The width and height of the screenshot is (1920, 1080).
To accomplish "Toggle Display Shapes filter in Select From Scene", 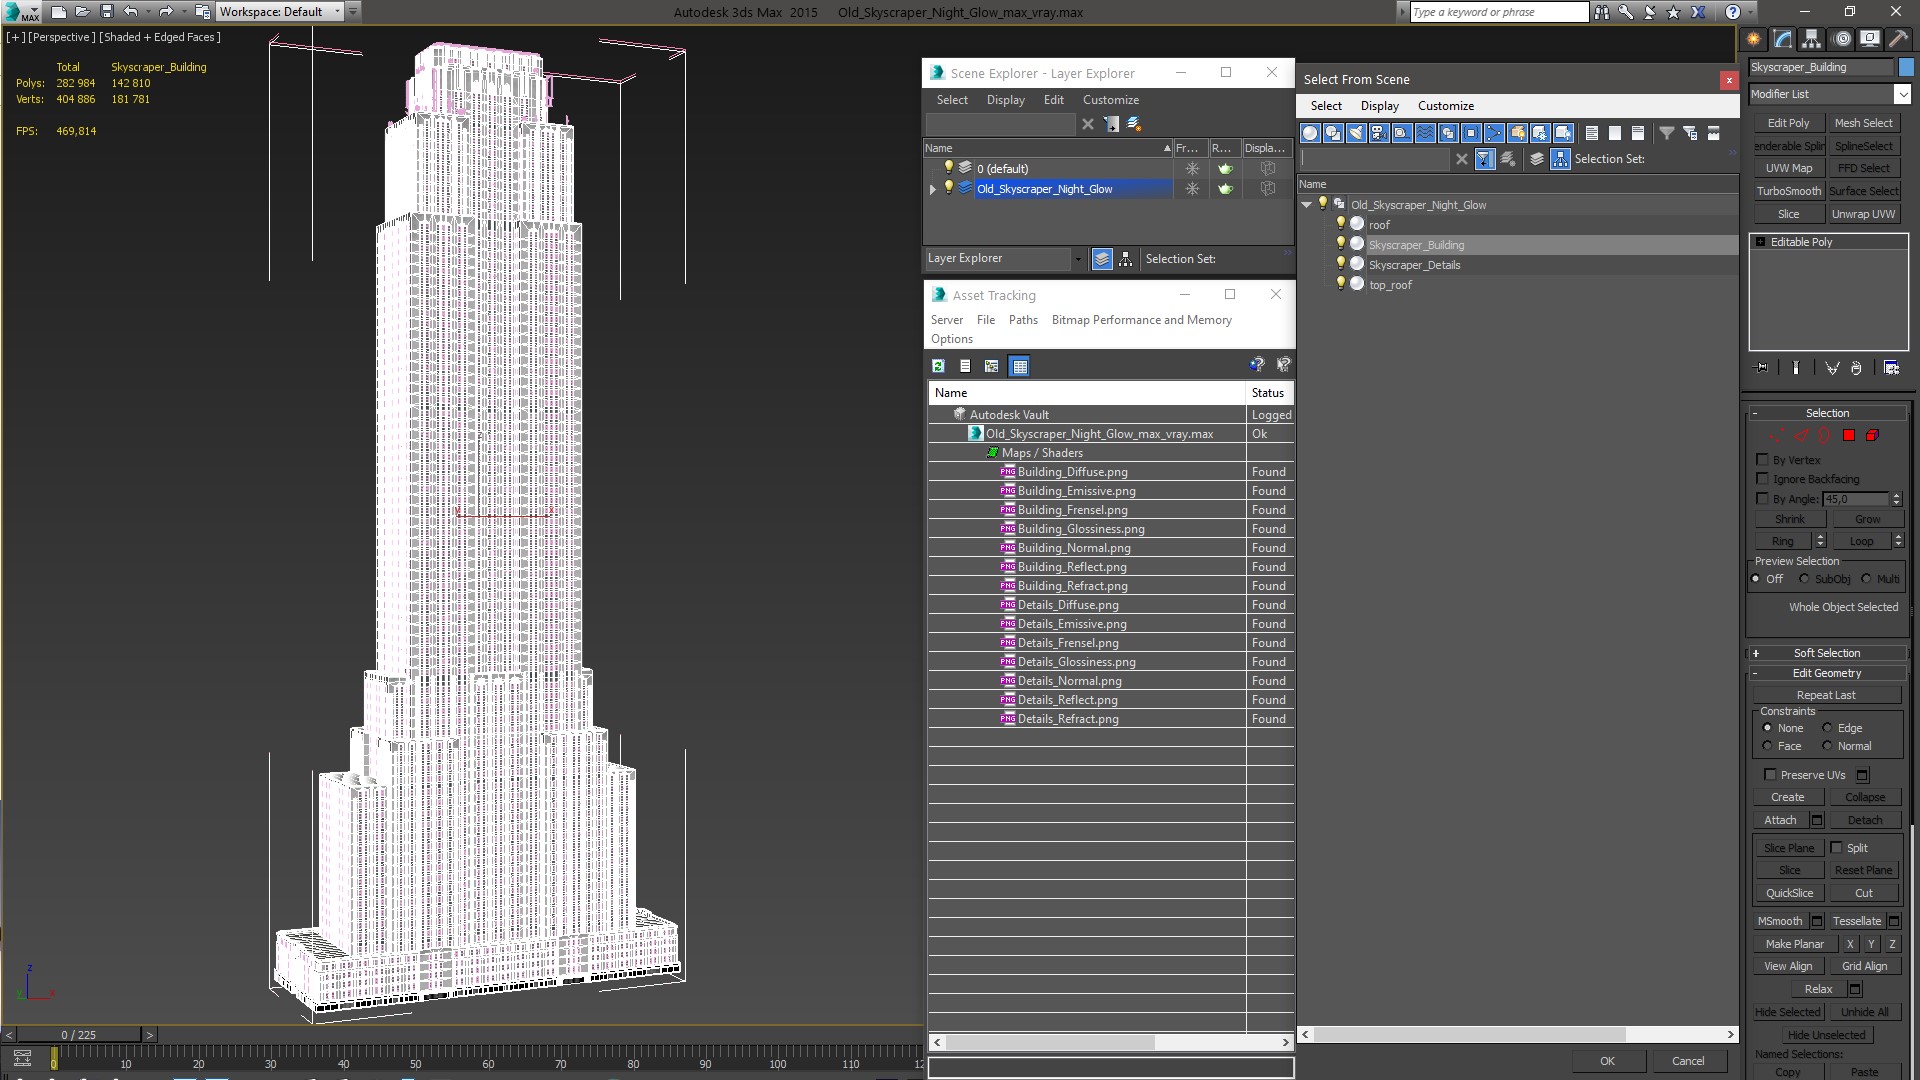I will (1333, 133).
